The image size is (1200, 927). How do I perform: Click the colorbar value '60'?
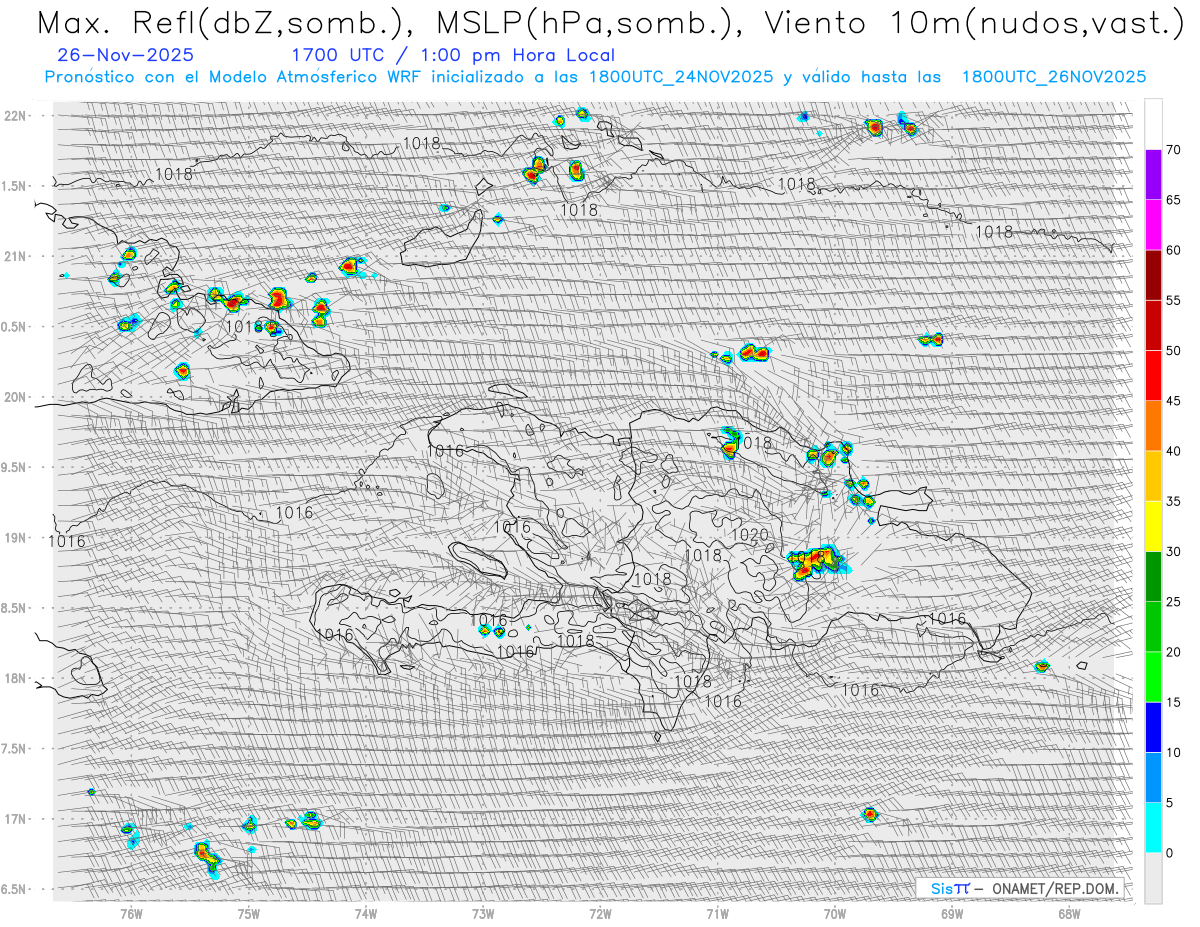coord(1173,250)
